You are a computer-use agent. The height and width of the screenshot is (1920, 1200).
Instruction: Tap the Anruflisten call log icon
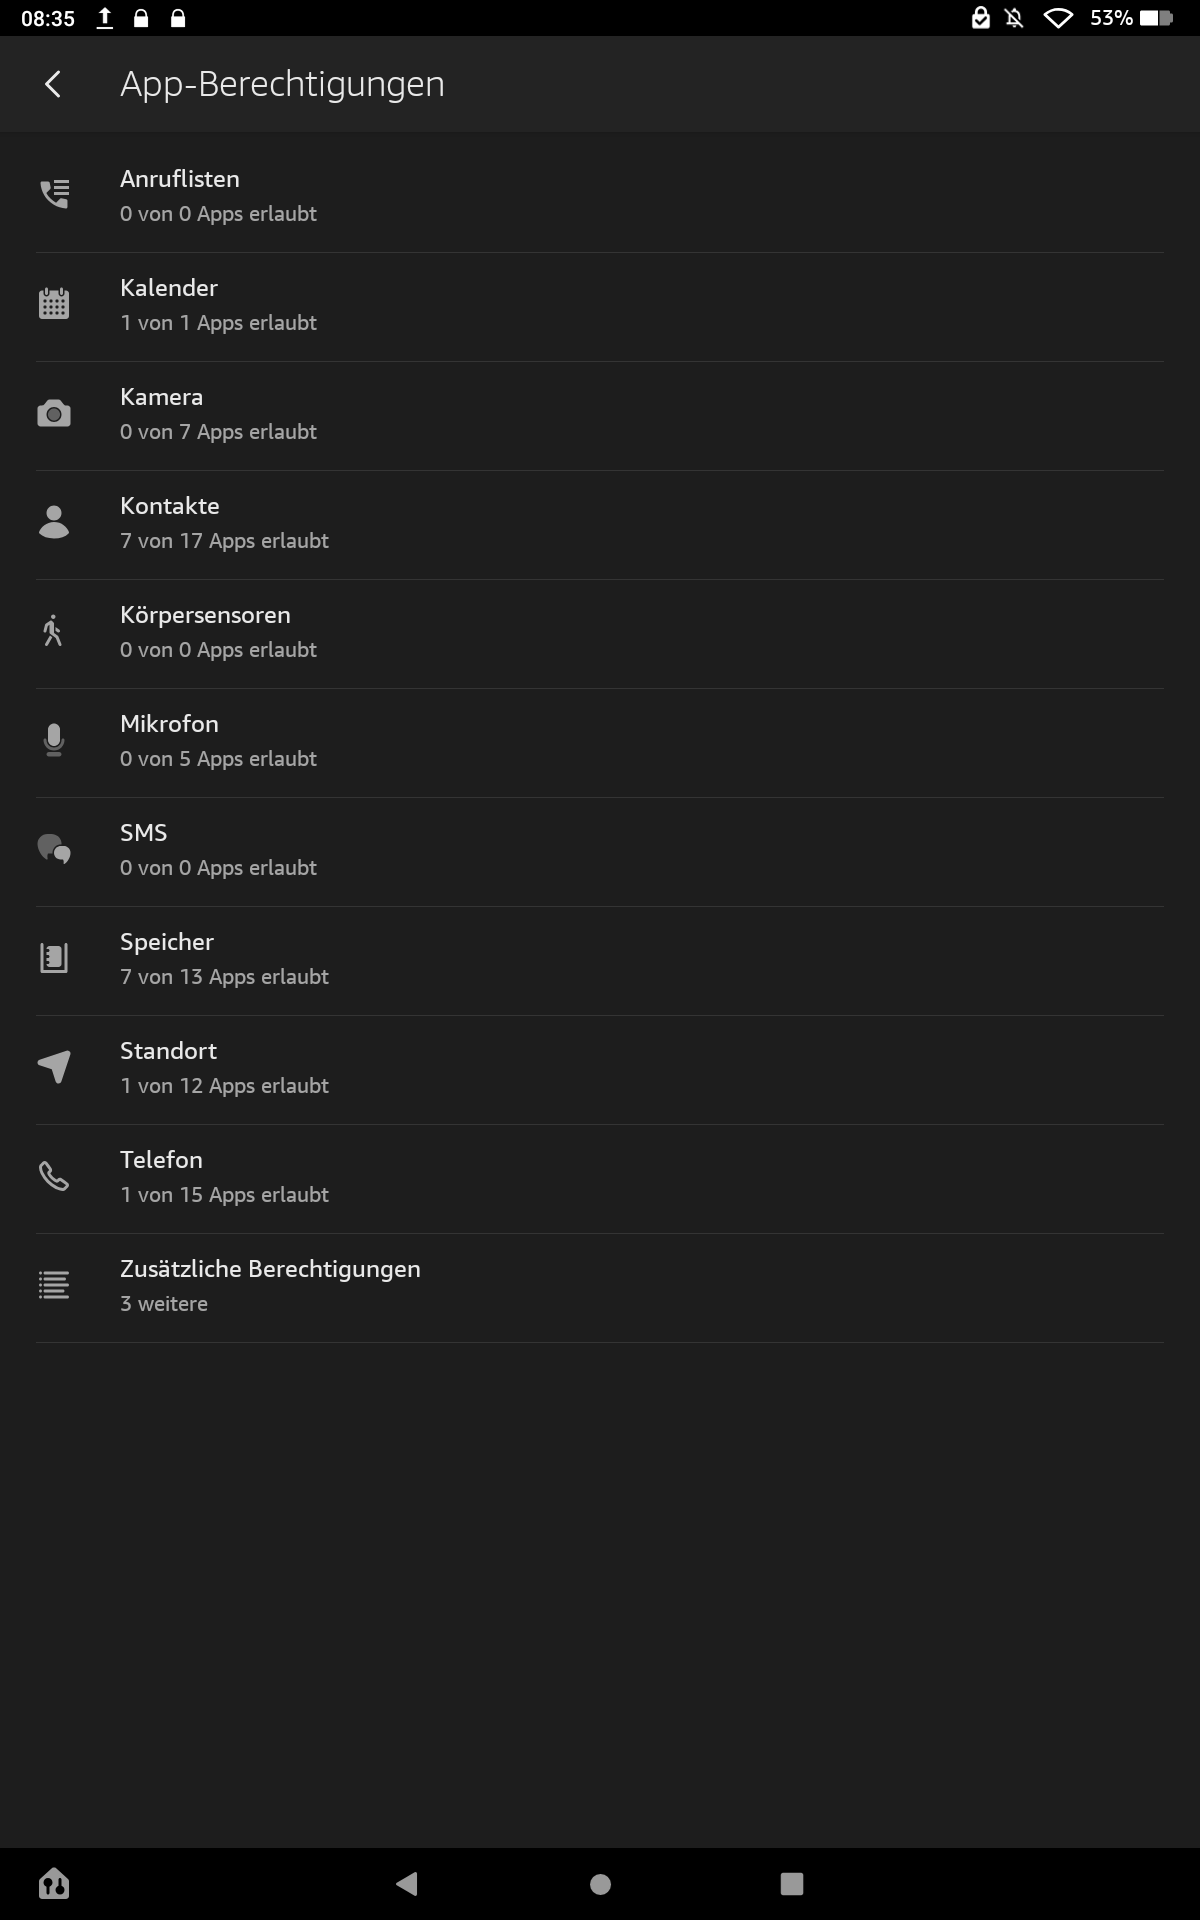click(x=54, y=194)
